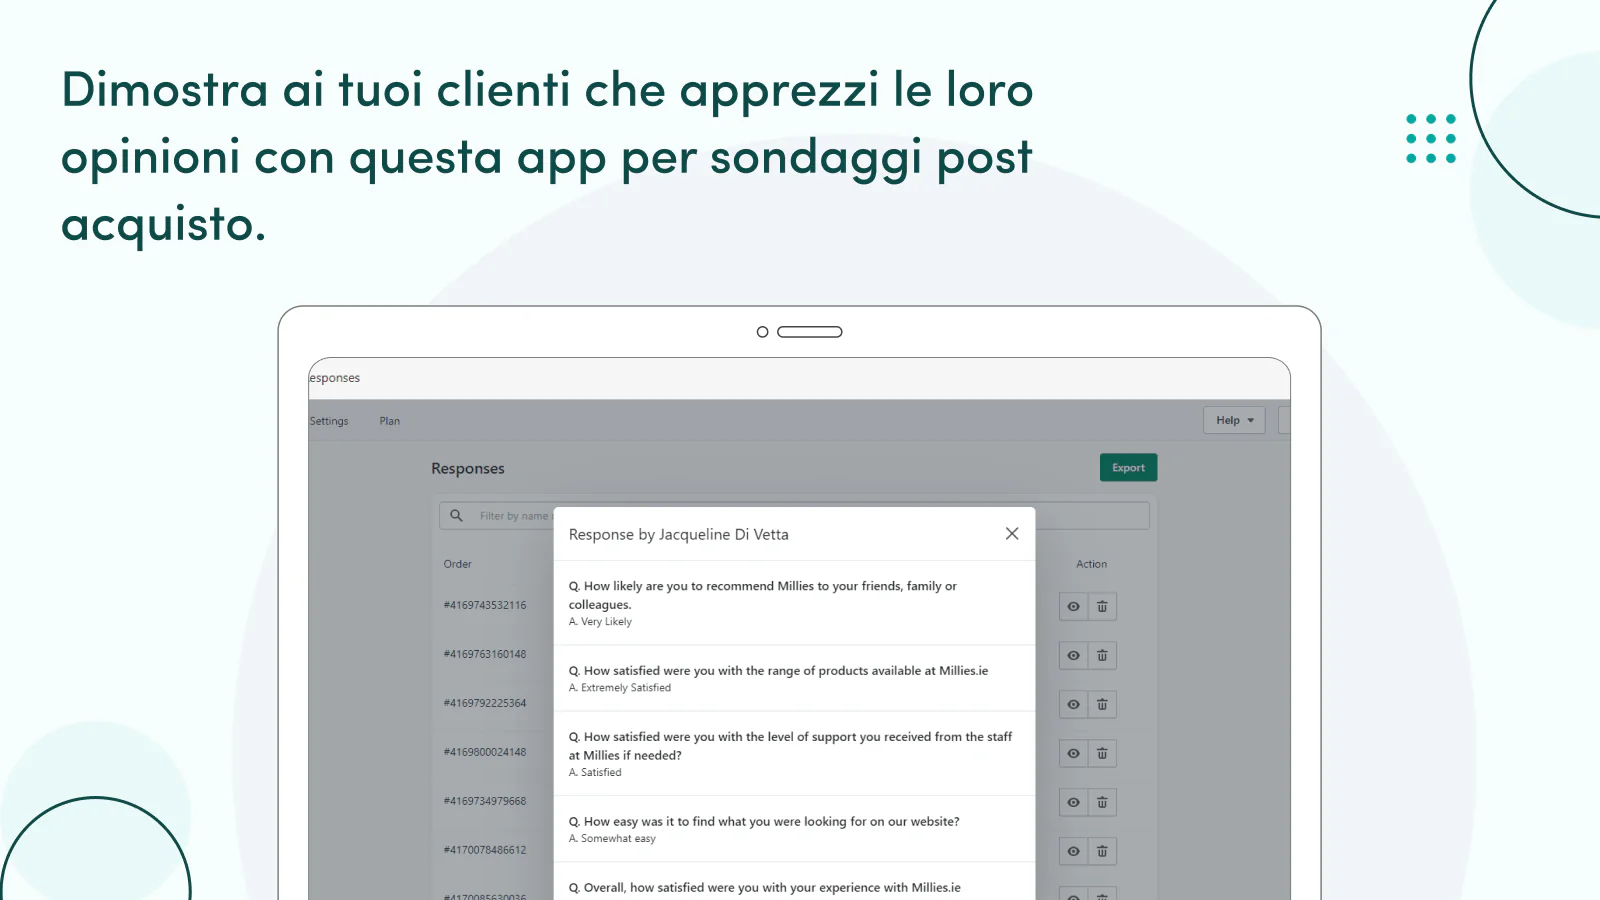Select order number #4169734979668
This screenshot has width=1600, height=900.
pyautogui.click(x=485, y=801)
